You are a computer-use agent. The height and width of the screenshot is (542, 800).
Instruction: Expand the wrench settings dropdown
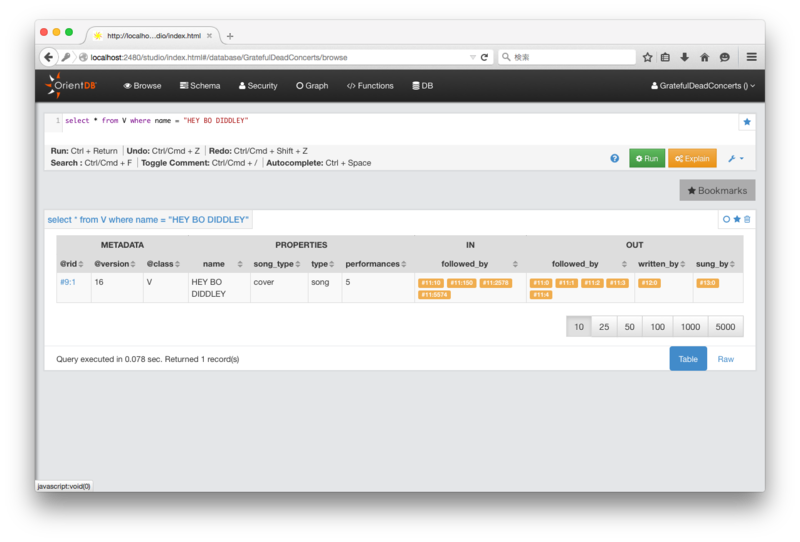pyautogui.click(x=736, y=159)
